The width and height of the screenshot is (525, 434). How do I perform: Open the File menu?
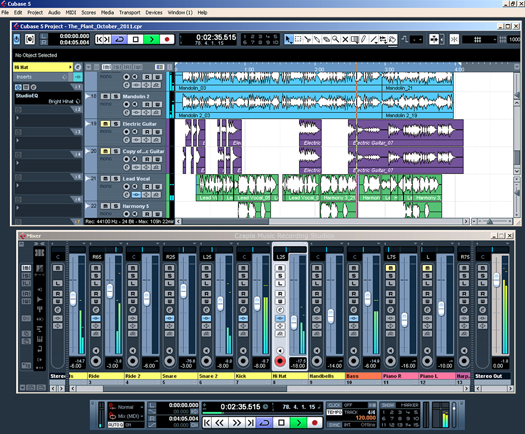point(5,12)
